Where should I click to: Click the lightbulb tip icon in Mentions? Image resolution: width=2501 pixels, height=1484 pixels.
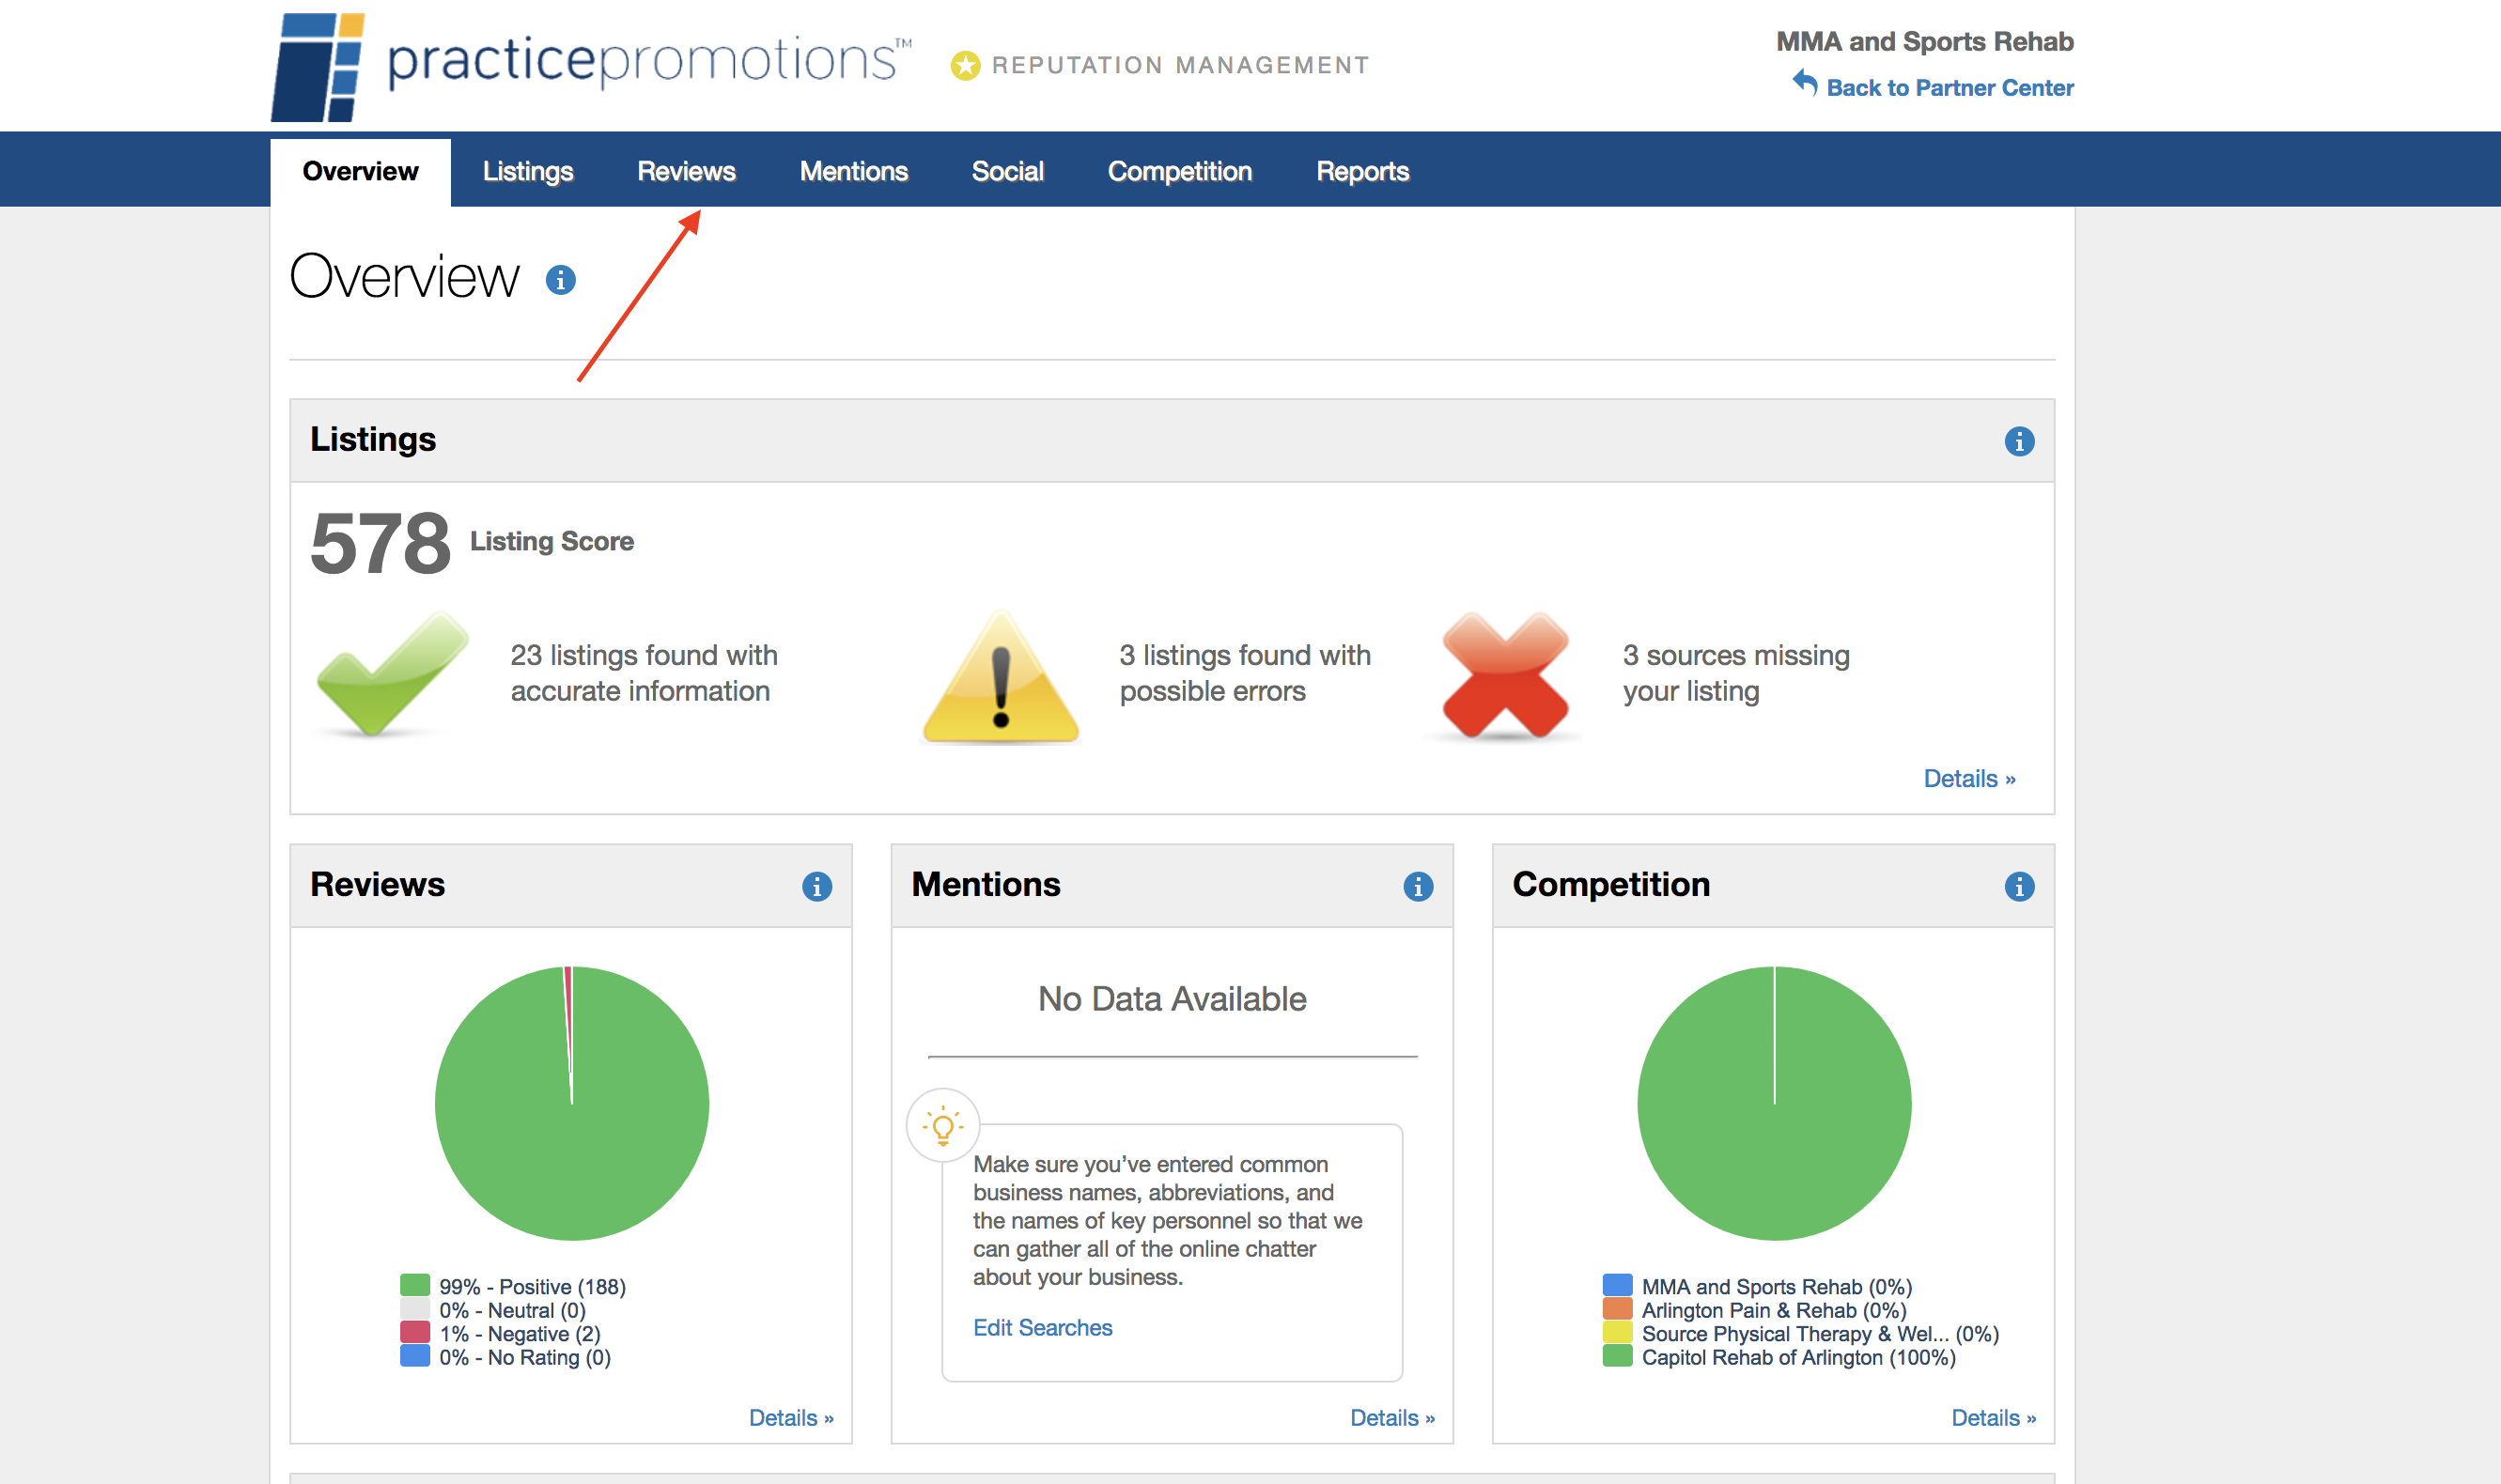click(943, 1125)
